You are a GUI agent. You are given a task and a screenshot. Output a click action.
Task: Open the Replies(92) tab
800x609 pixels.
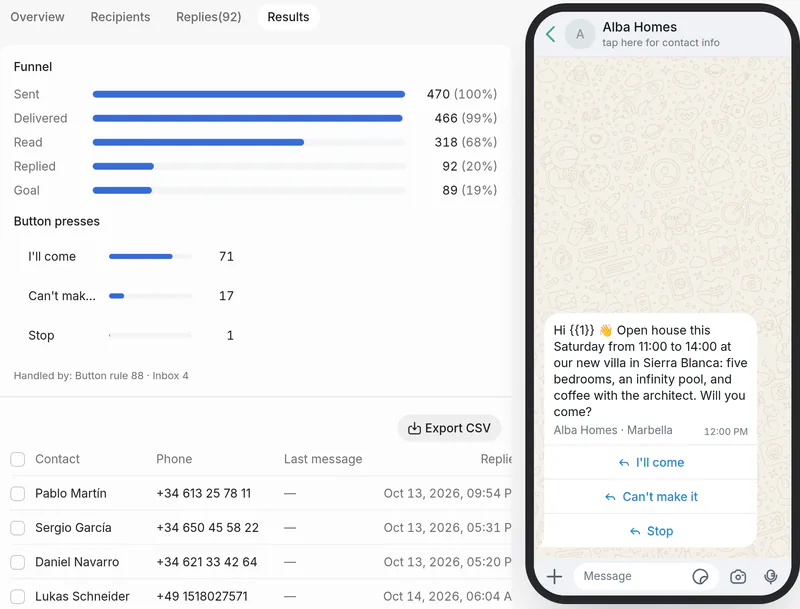(x=209, y=17)
